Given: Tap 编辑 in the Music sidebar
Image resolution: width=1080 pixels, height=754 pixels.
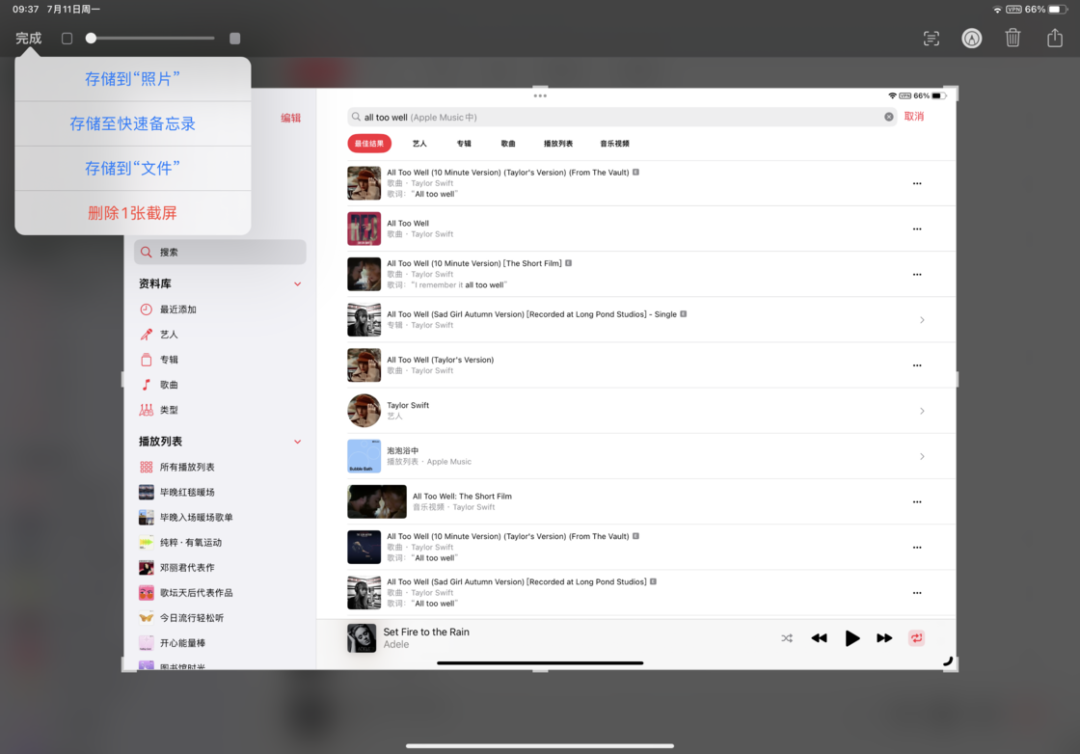Looking at the screenshot, I should coord(291,118).
